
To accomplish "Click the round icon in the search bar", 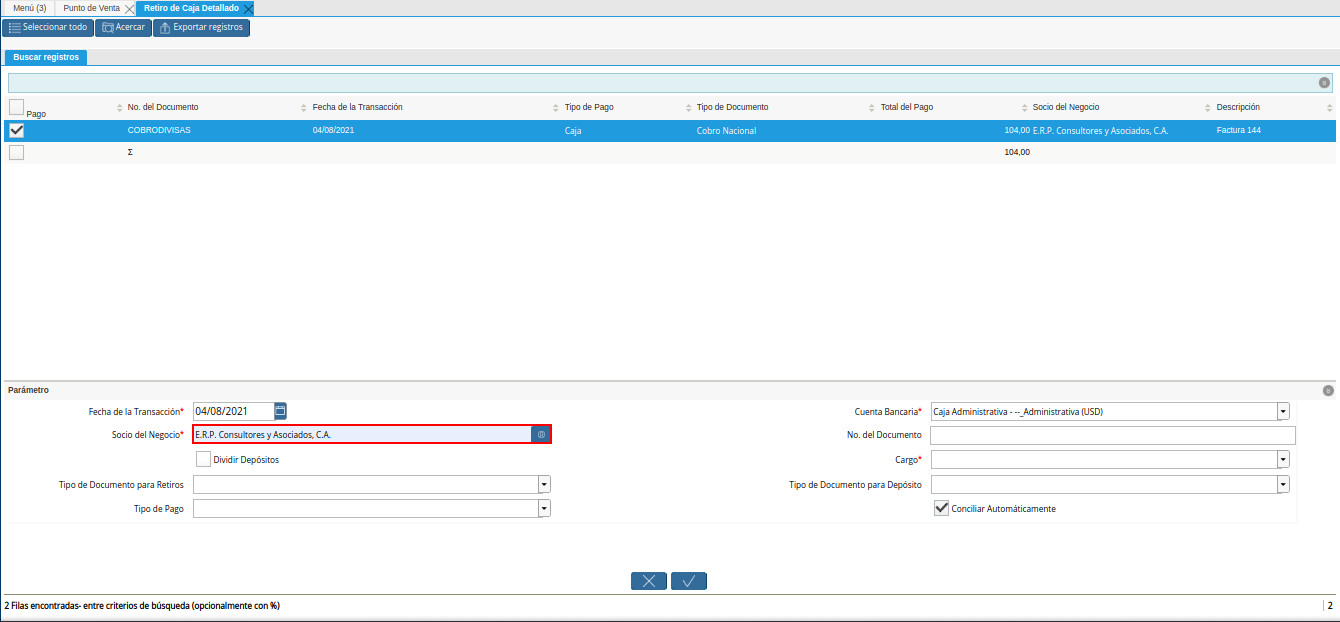I will (1324, 83).
